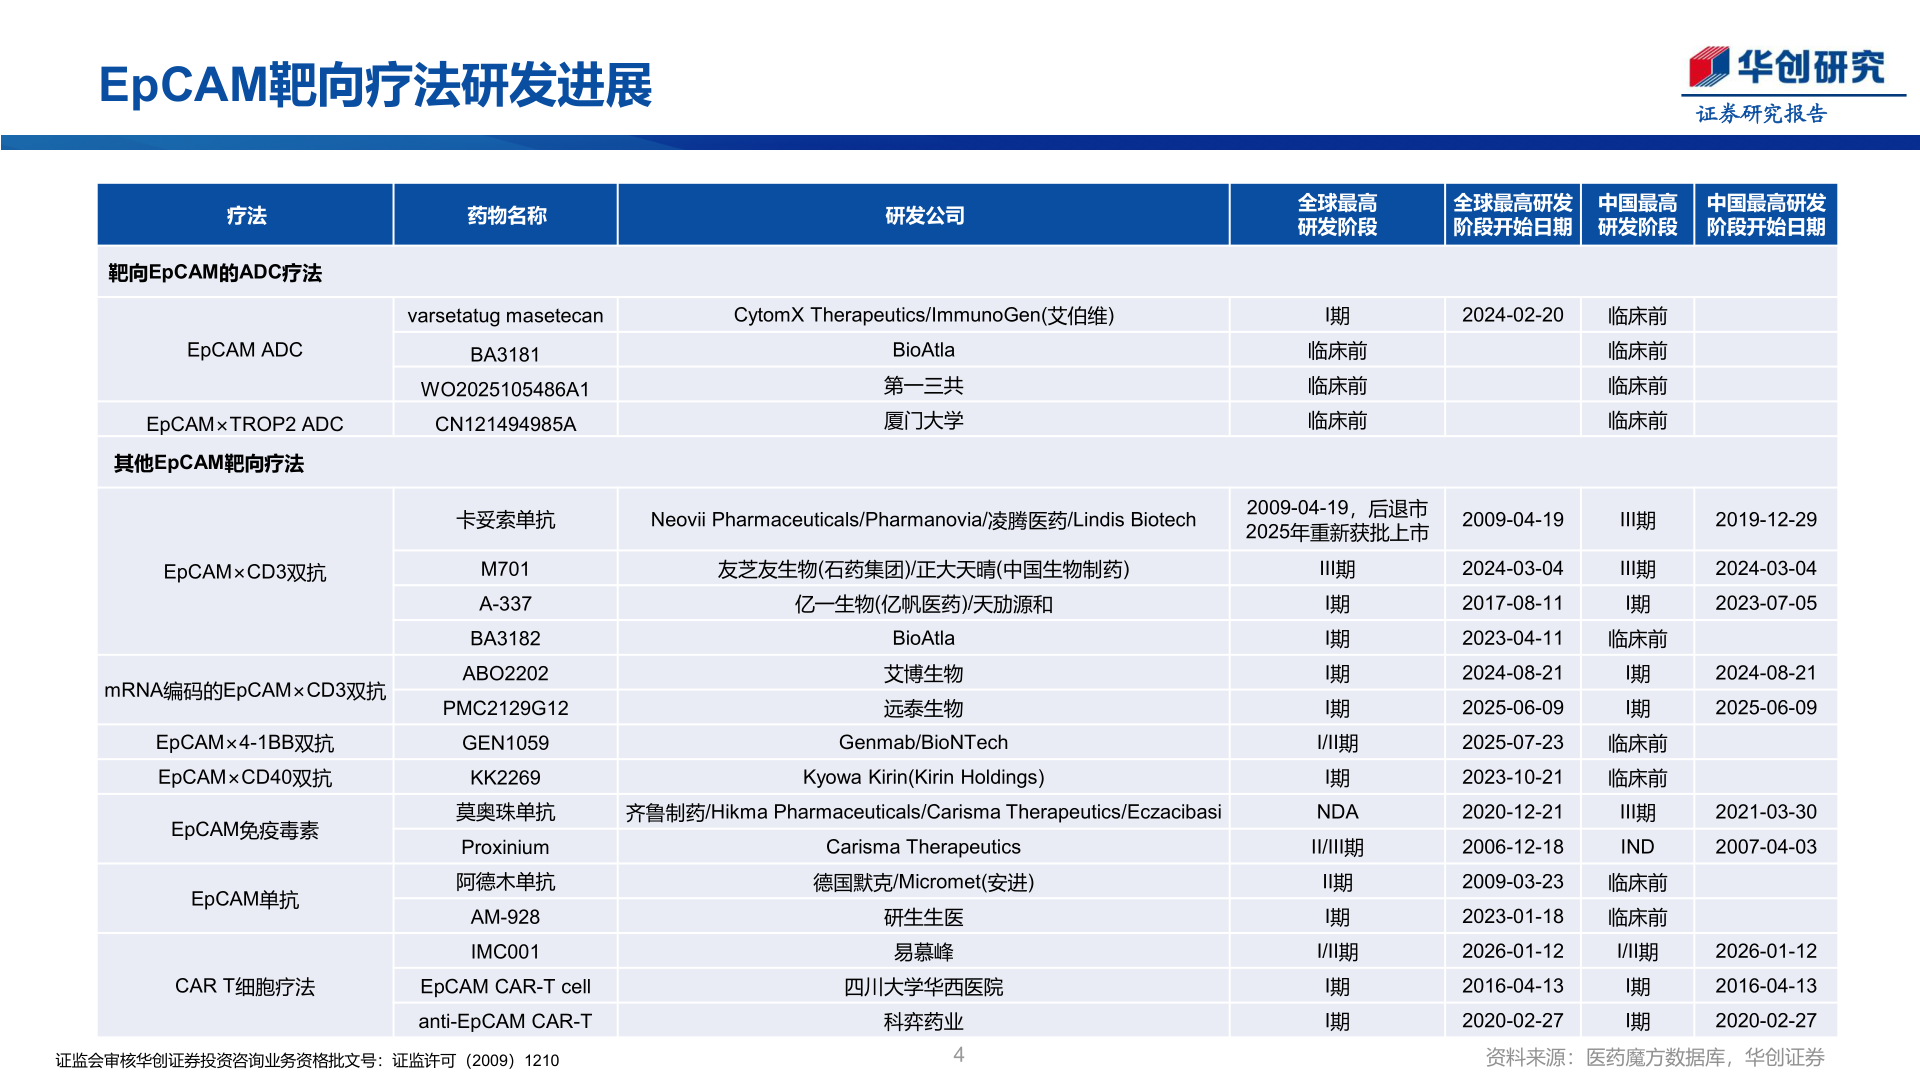
Task: Click the Neovii Pharmaceuticals company cell
Action: click(924, 520)
